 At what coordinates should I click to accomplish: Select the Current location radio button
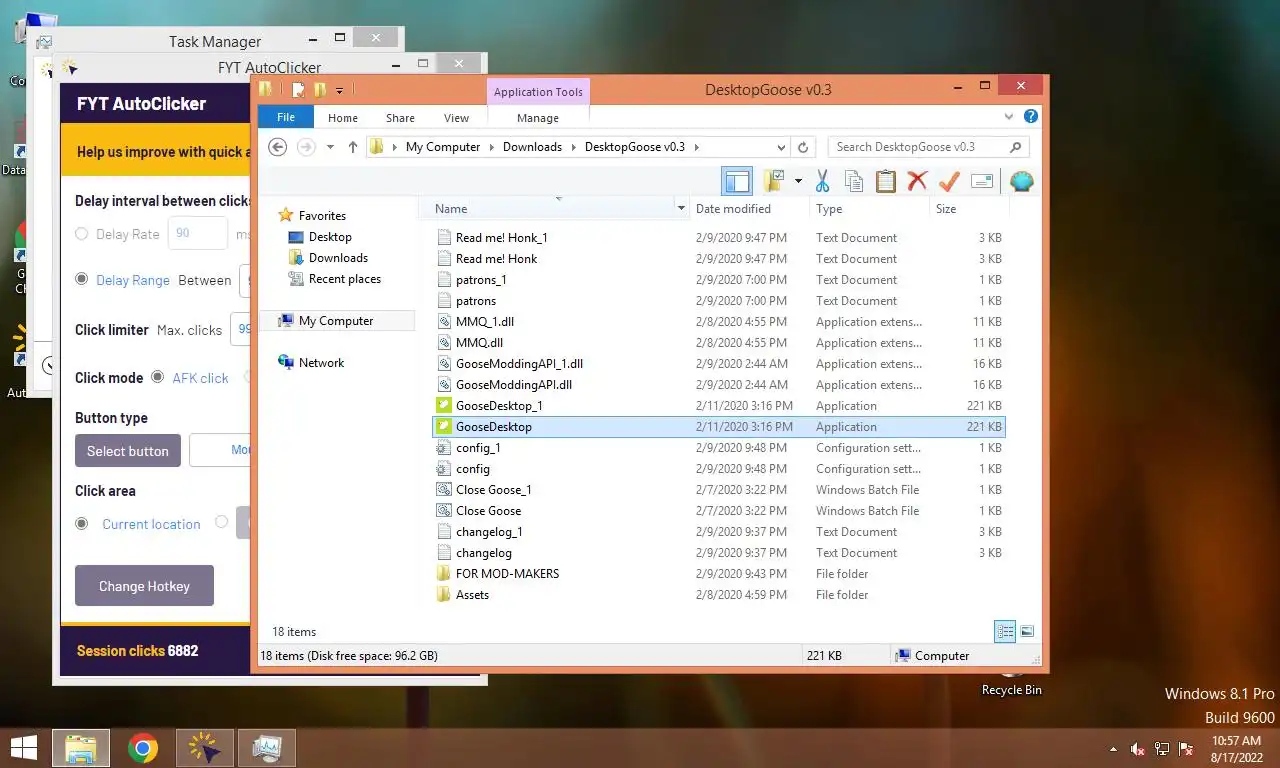[x=82, y=523]
